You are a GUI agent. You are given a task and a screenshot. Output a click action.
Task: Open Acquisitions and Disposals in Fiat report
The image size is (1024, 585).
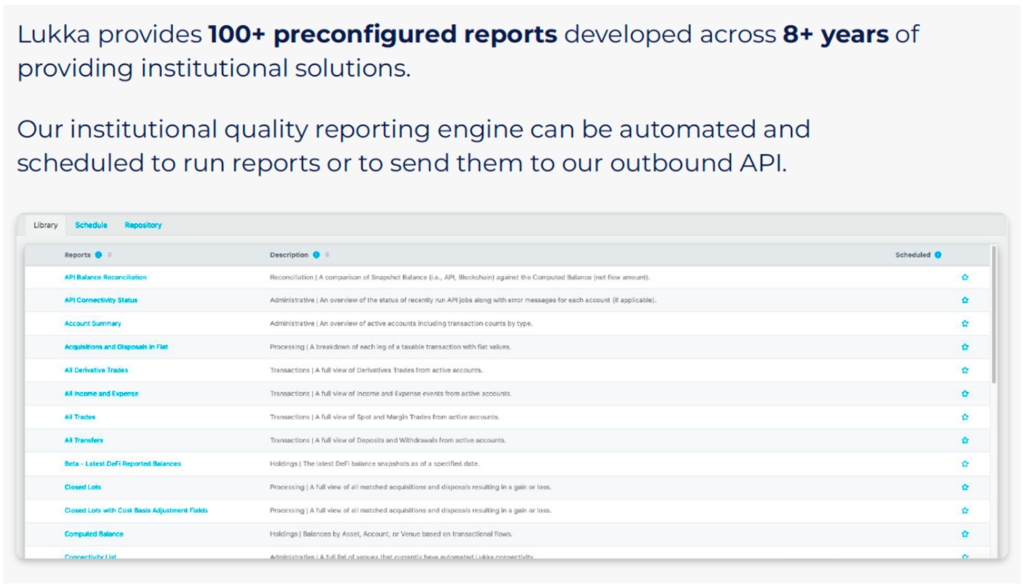point(116,347)
